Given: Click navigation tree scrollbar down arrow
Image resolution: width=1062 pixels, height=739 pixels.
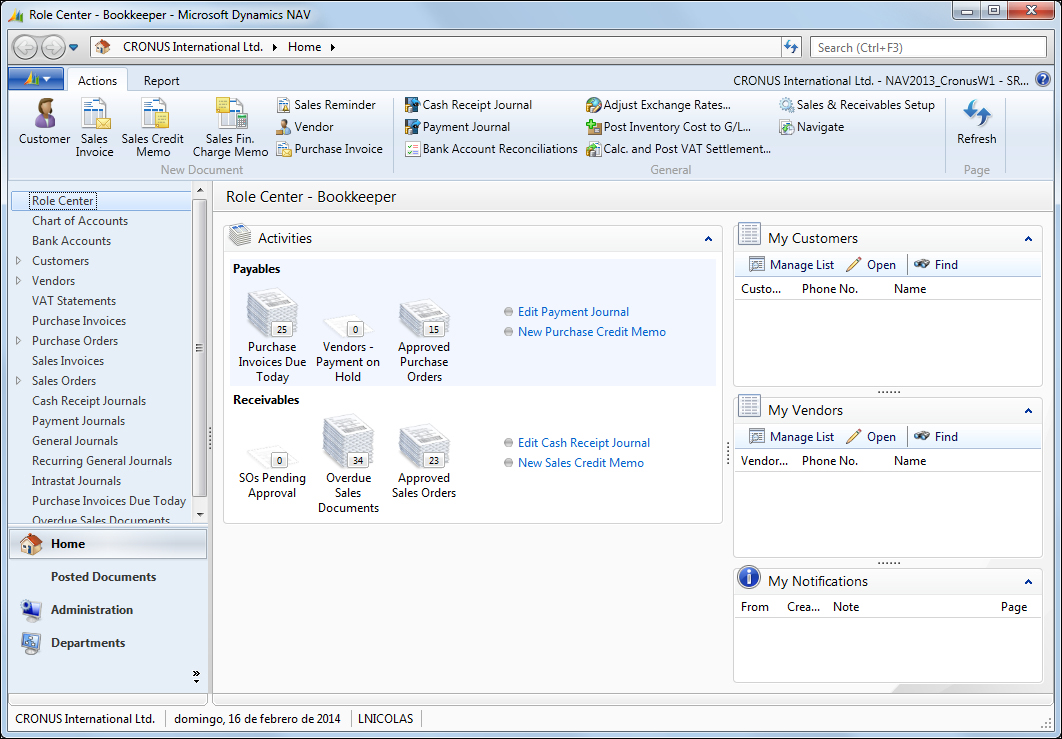Looking at the screenshot, I should coord(200,515).
